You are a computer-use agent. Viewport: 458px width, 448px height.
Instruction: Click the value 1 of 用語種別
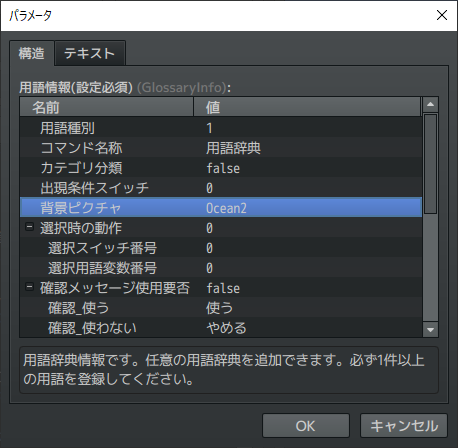pos(209,128)
